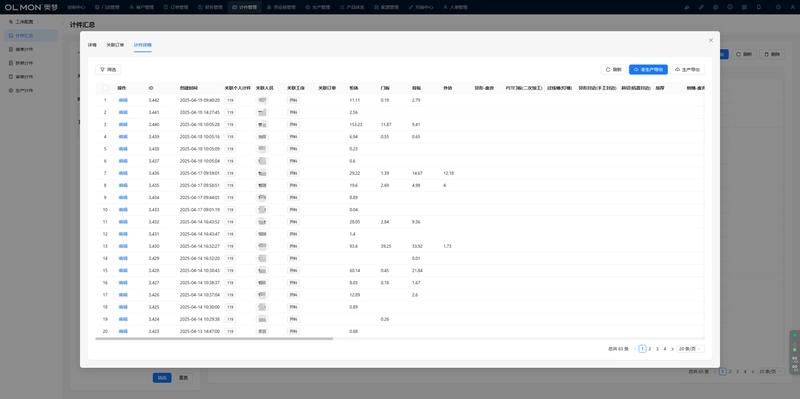
Task: Click the refresh icon button in dialog
Action: click(x=613, y=69)
